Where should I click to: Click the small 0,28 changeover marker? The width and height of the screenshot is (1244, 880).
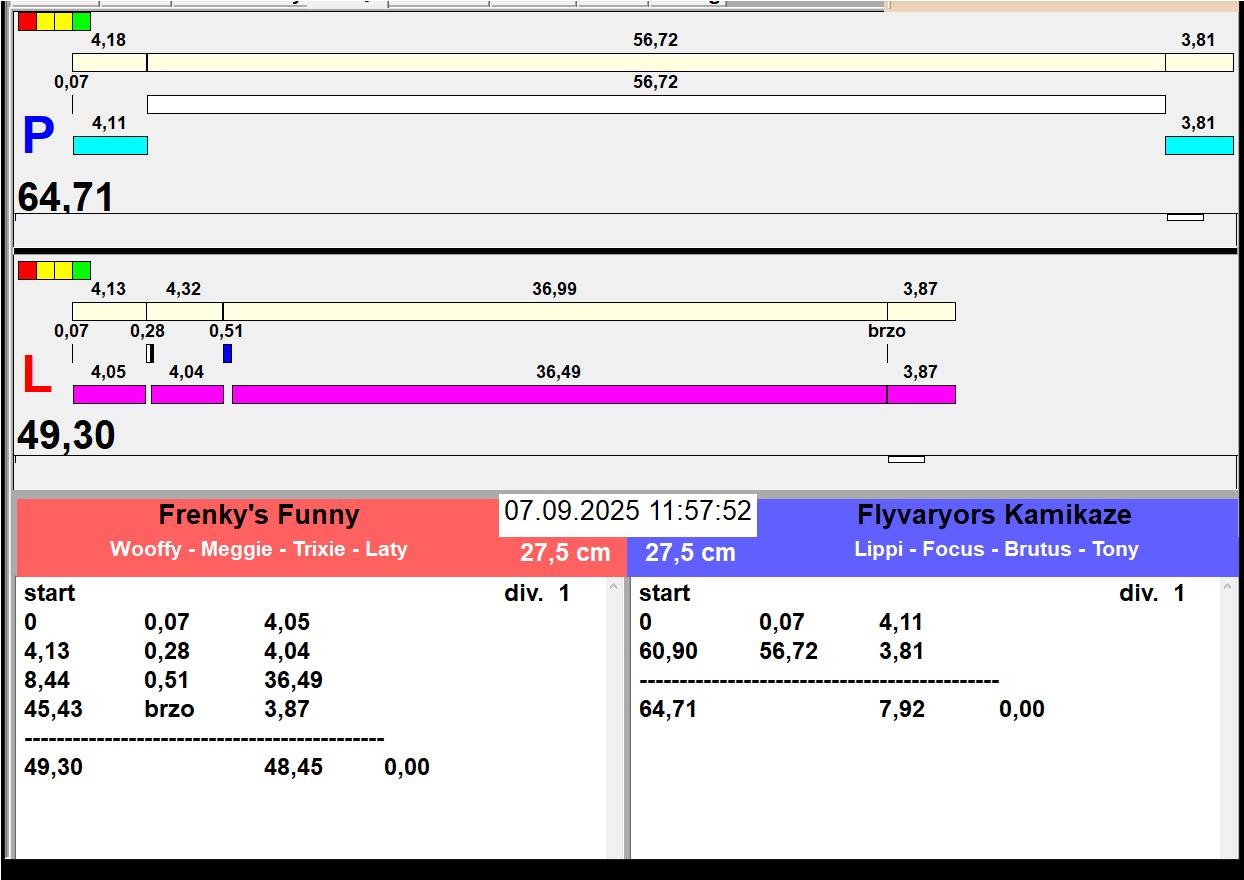click(150, 353)
